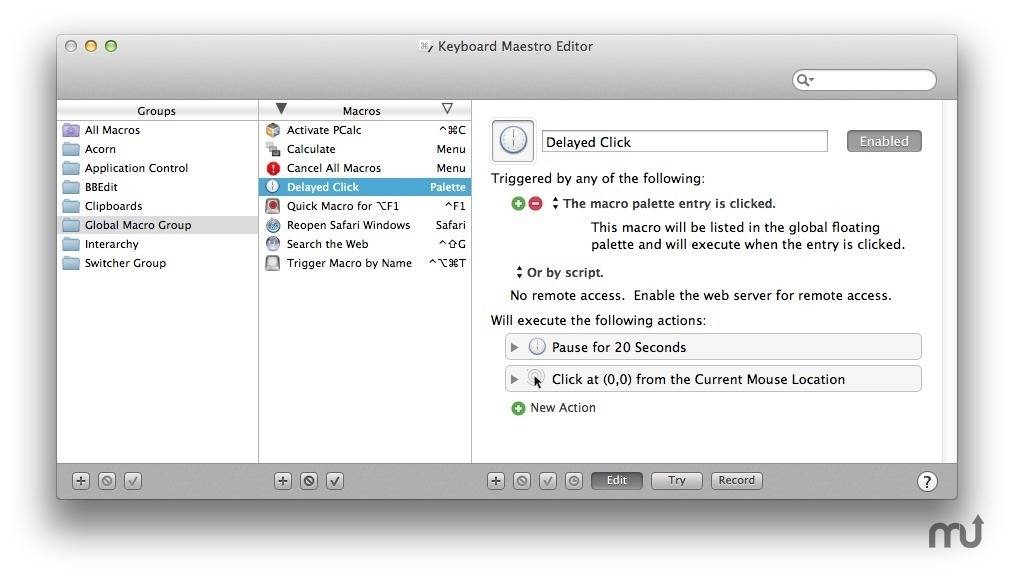Click the Record button
The height and width of the screenshot is (578, 1014).
(737, 480)
